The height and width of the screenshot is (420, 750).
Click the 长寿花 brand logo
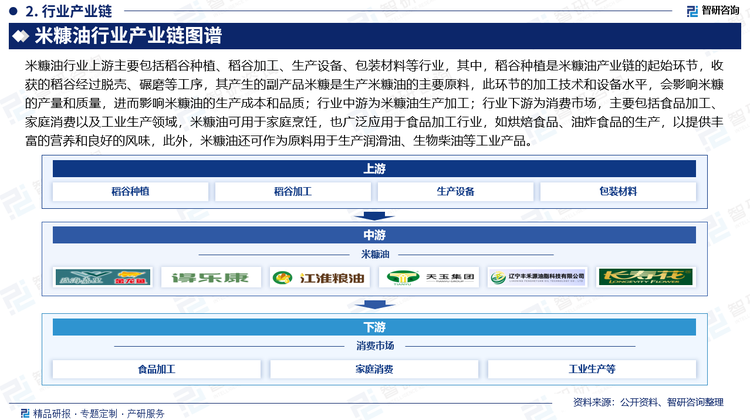click(646, 277)
